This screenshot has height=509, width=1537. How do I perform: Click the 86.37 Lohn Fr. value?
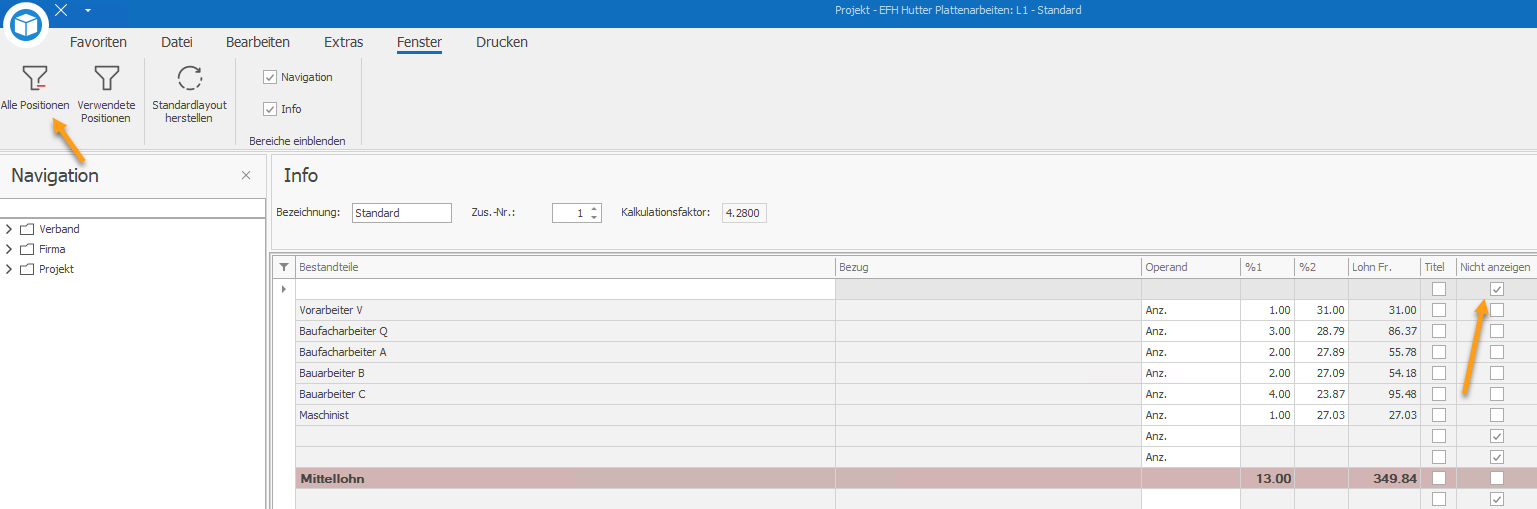click(1401, 331)
